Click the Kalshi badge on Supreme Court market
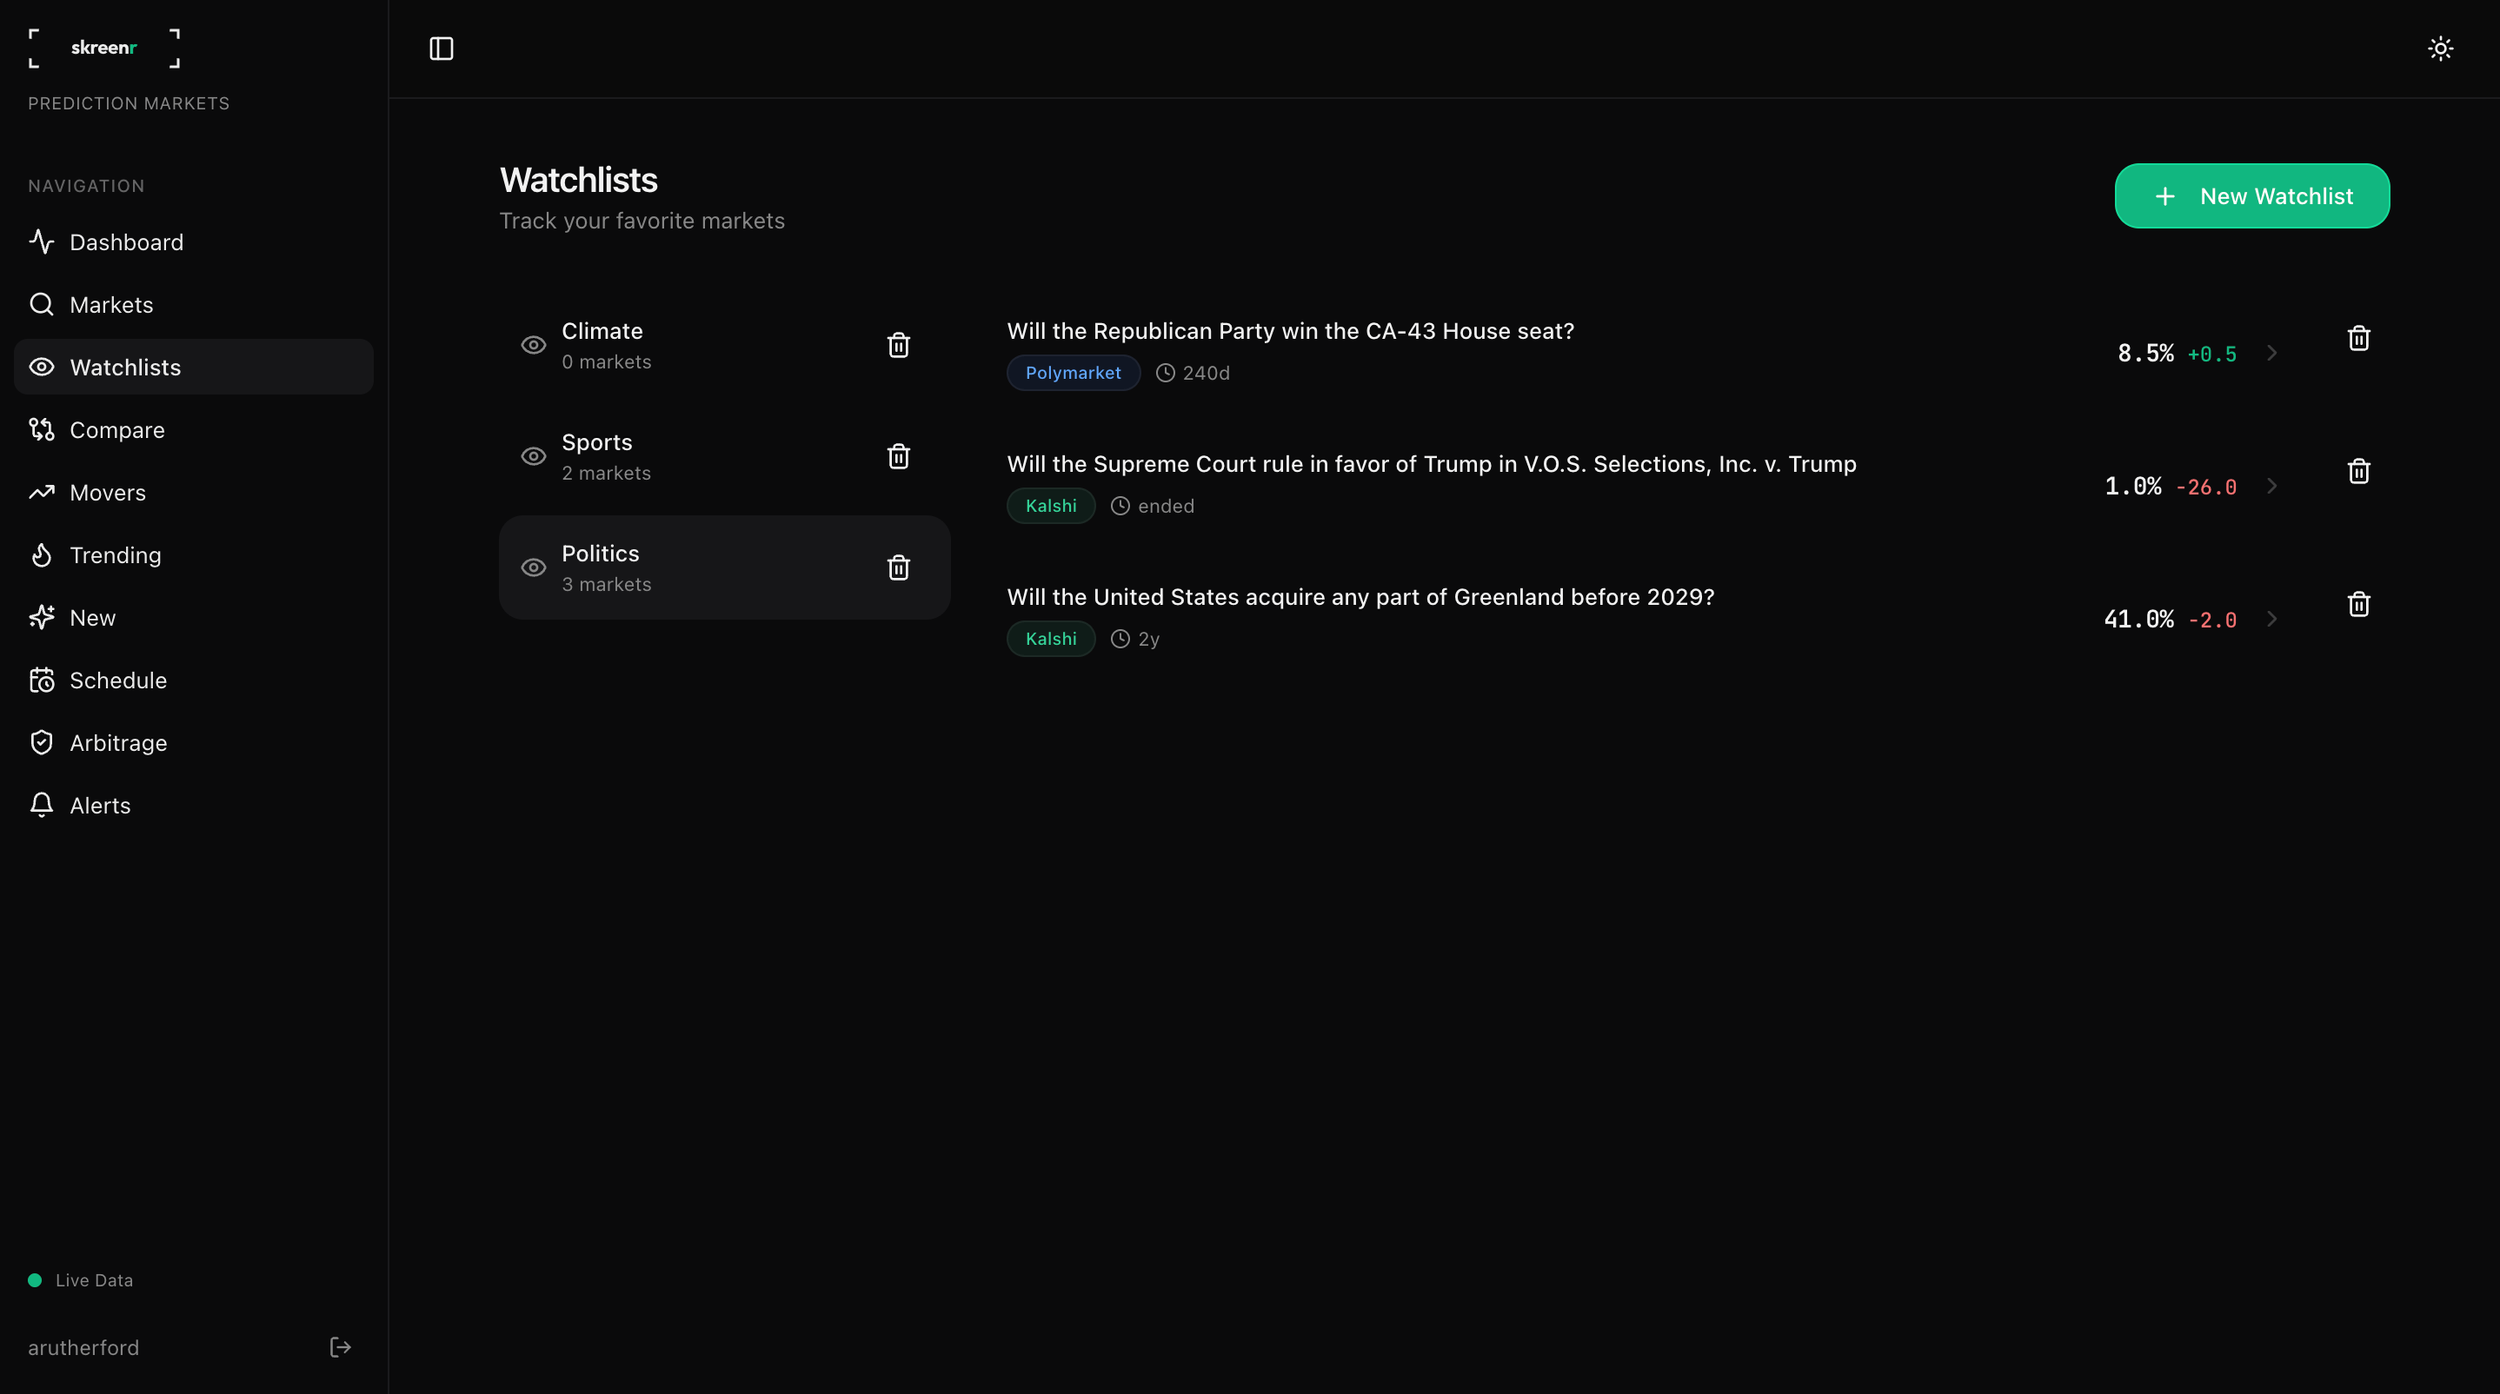Image resolution: width=2500 pixels, height=1394 pixels. click(1051, 506)
